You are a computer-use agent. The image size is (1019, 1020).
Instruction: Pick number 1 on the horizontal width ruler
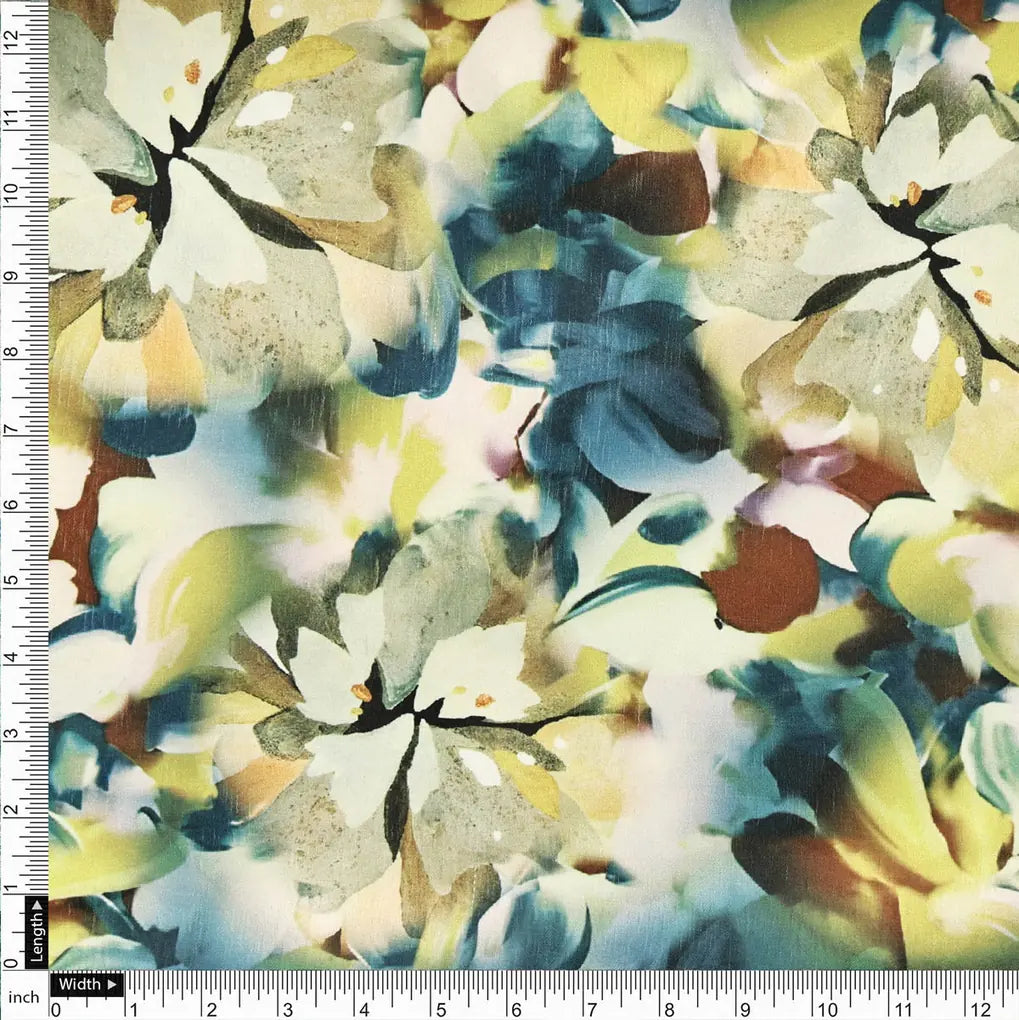click(132, 1008)
